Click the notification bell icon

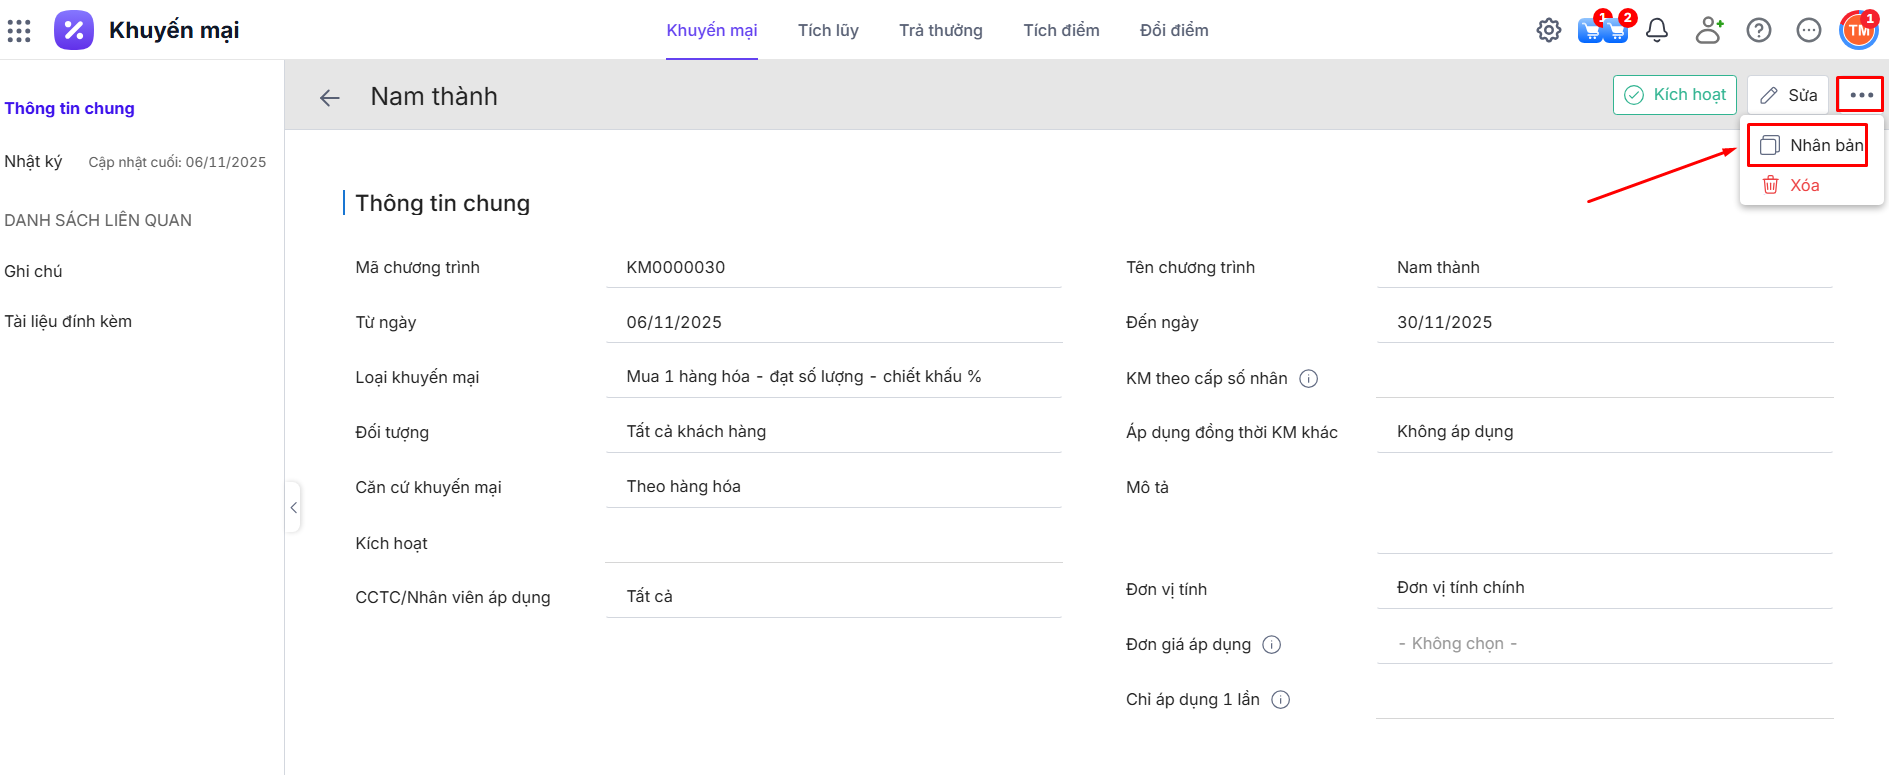tap(1657, 30)
